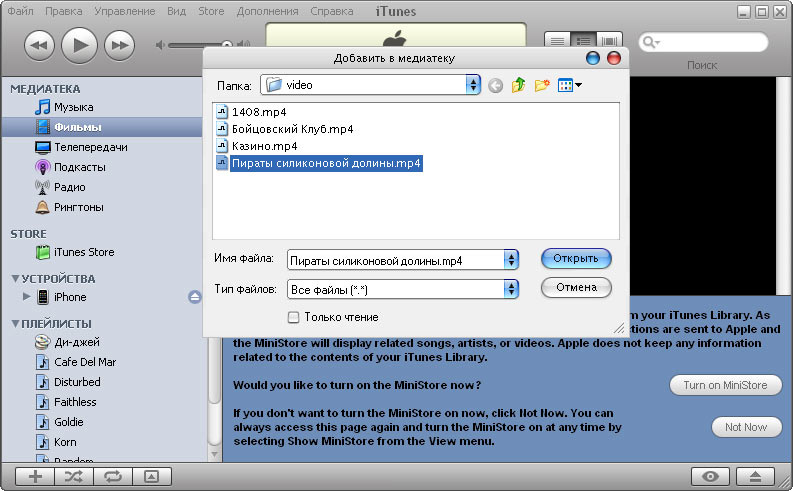Open the Disturbed playlist
This screenshot has height=491, width=793.
click(77, 382)
